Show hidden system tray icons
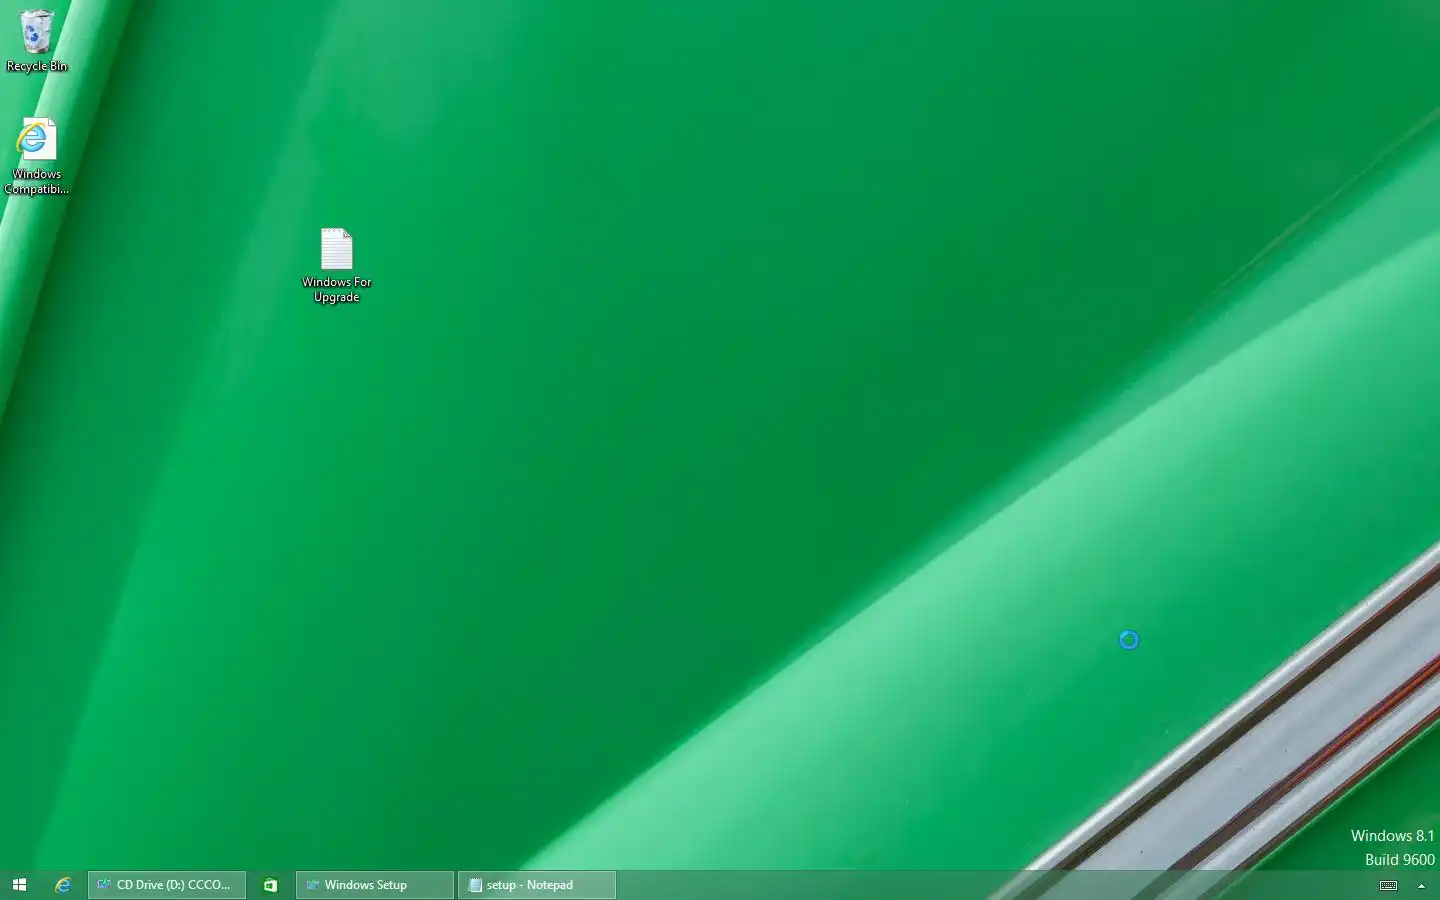Image resolution: width=1440 pixels, height=900 pixels. (1421, 885)
